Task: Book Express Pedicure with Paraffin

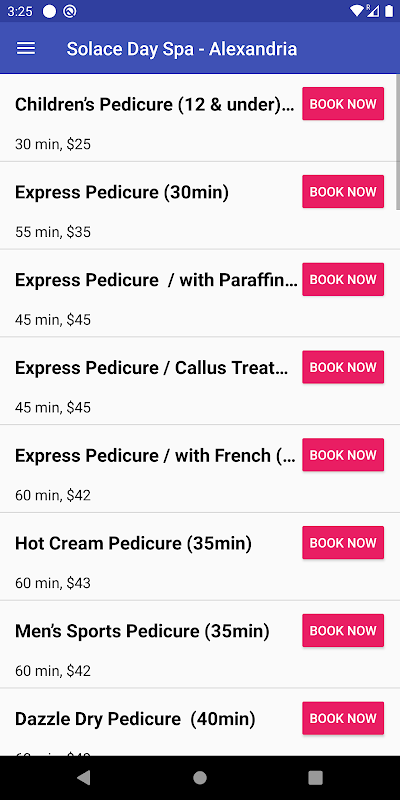Action: point(343,279)
